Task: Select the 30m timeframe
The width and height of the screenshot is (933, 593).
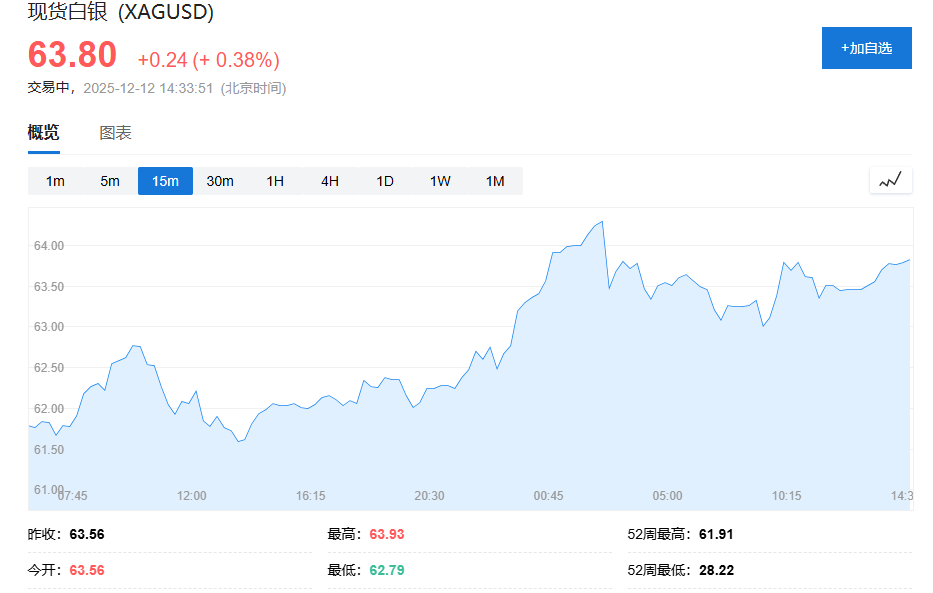Action: tap(219, 181)
